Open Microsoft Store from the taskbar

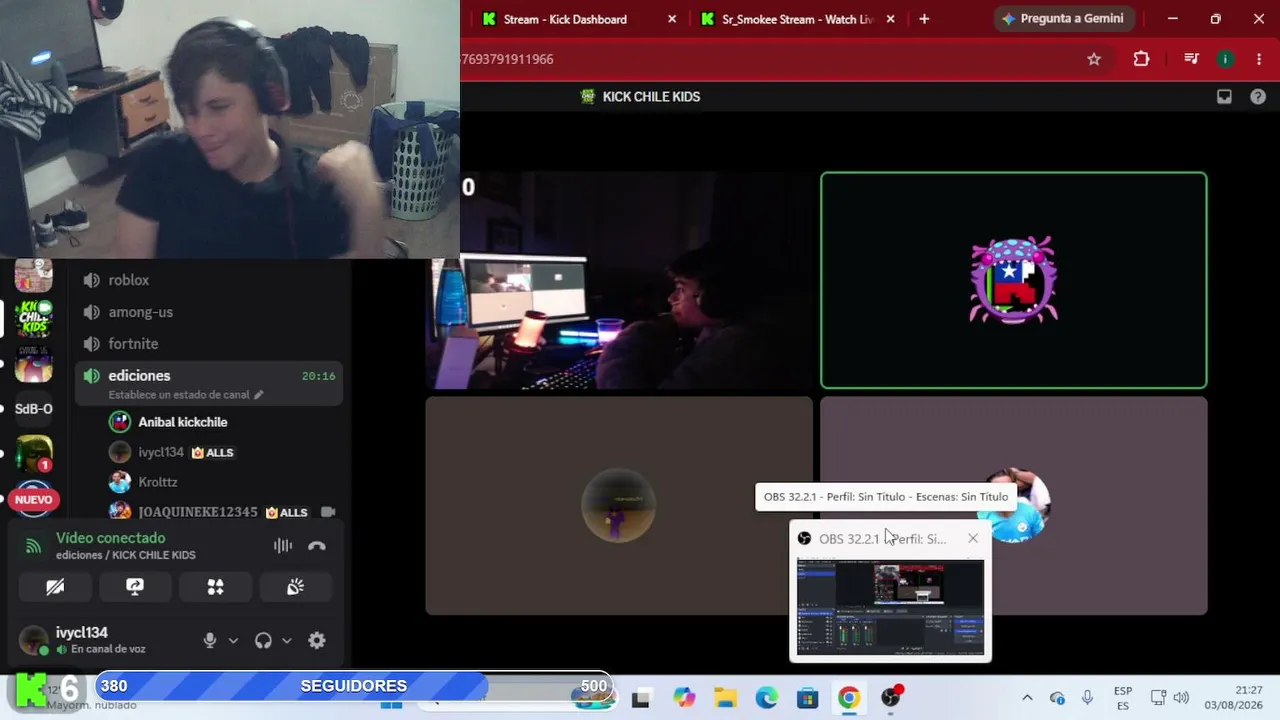coord(808,698)
